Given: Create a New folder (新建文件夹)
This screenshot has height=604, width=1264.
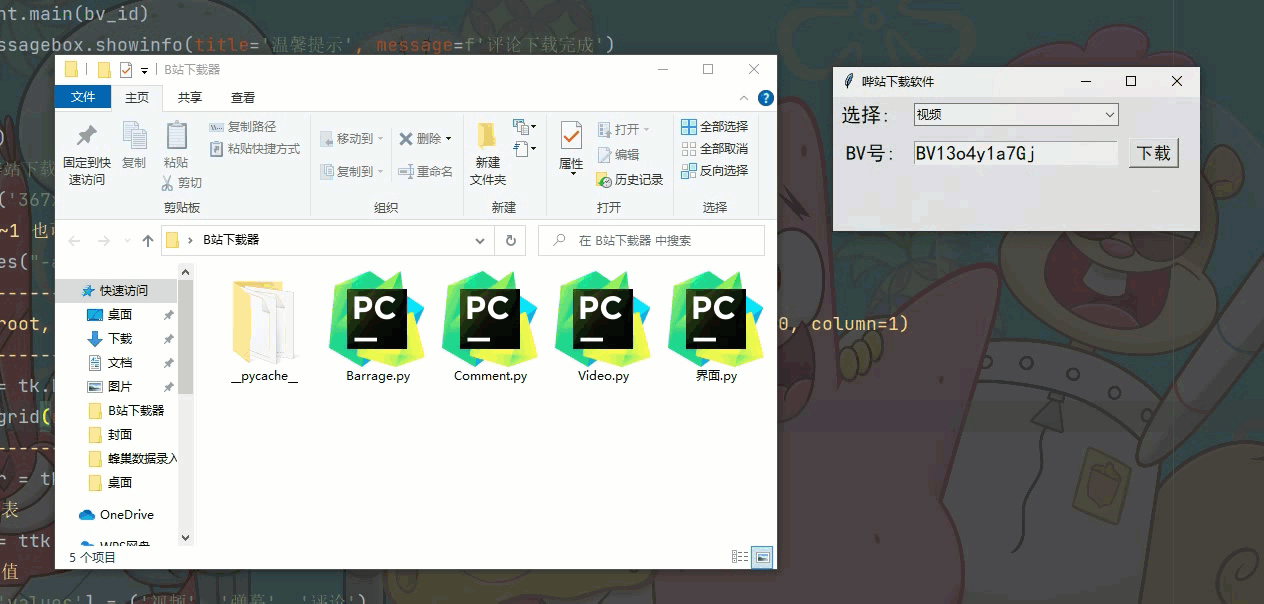Looking at the screenshot, I should [x=488, y=154].
